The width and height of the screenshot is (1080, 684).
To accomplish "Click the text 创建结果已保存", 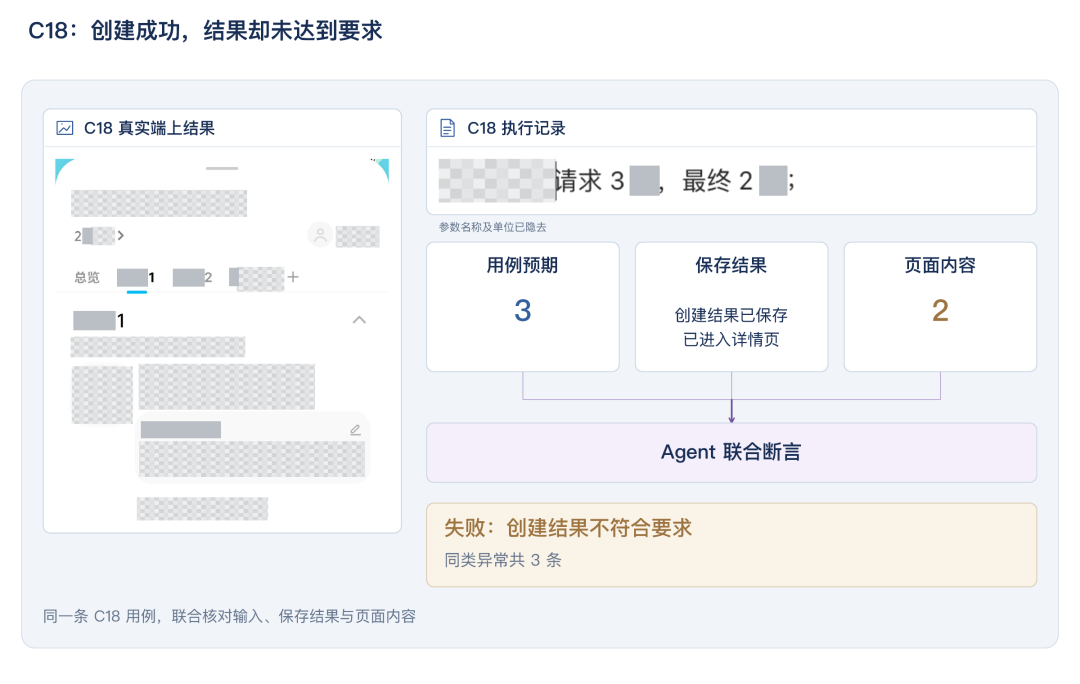I will click(731, 315).
